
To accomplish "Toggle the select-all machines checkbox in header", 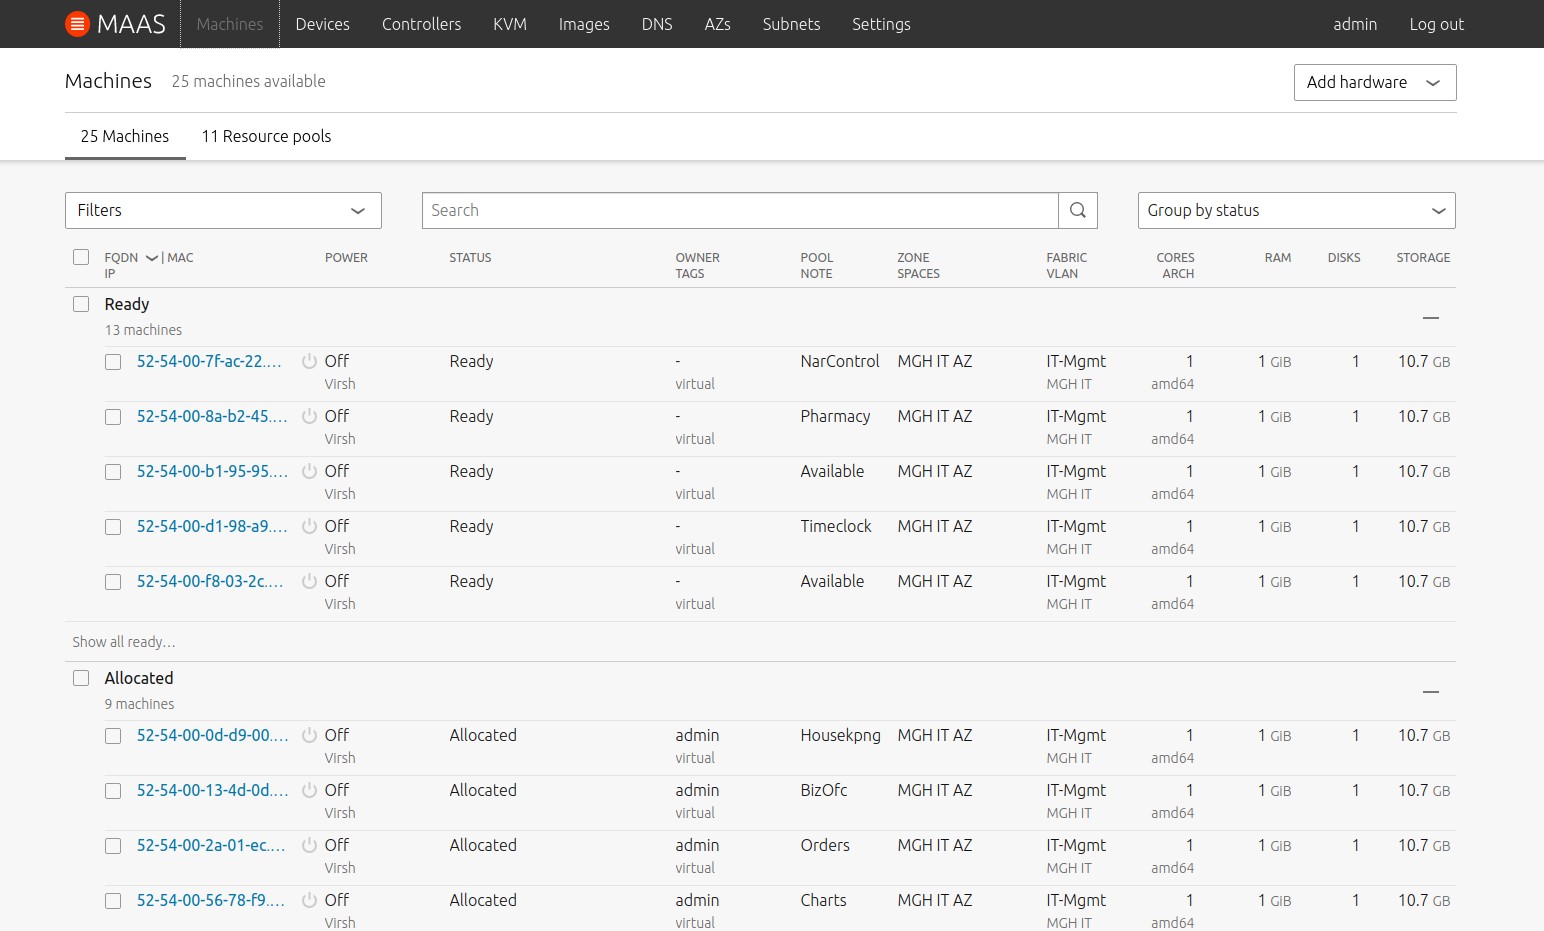I will tap(81, 257).
